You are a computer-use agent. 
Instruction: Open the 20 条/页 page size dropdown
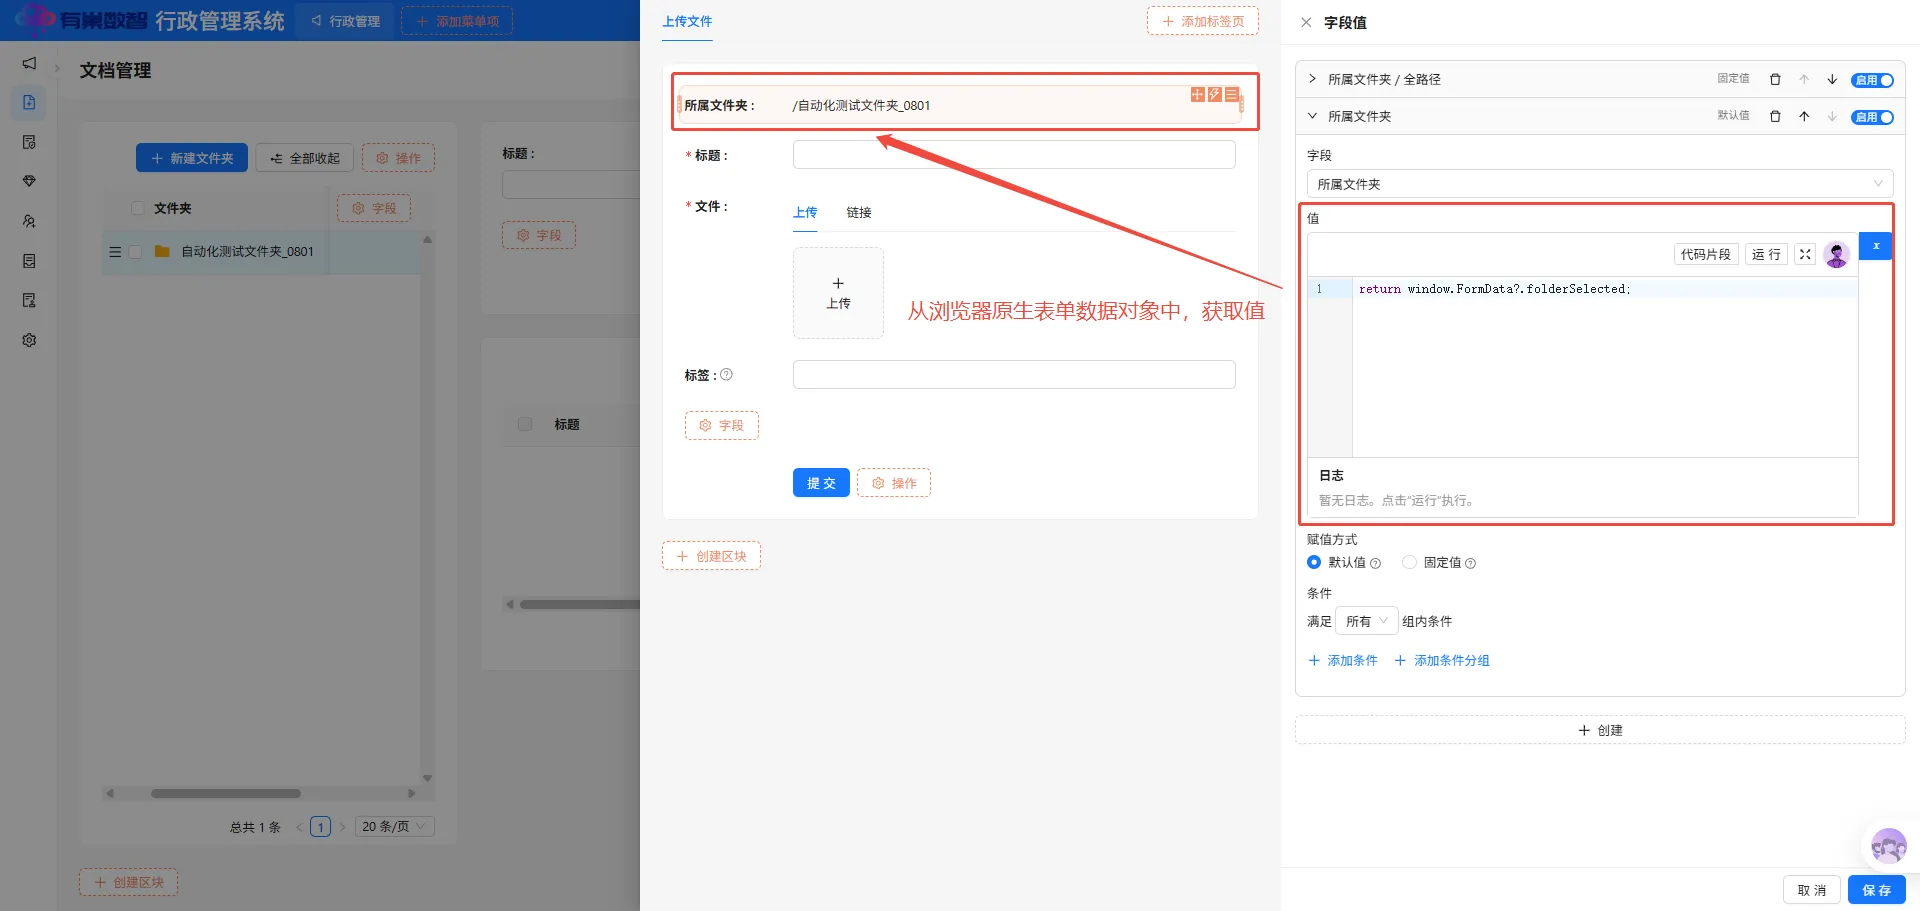[x=394, y=826]
